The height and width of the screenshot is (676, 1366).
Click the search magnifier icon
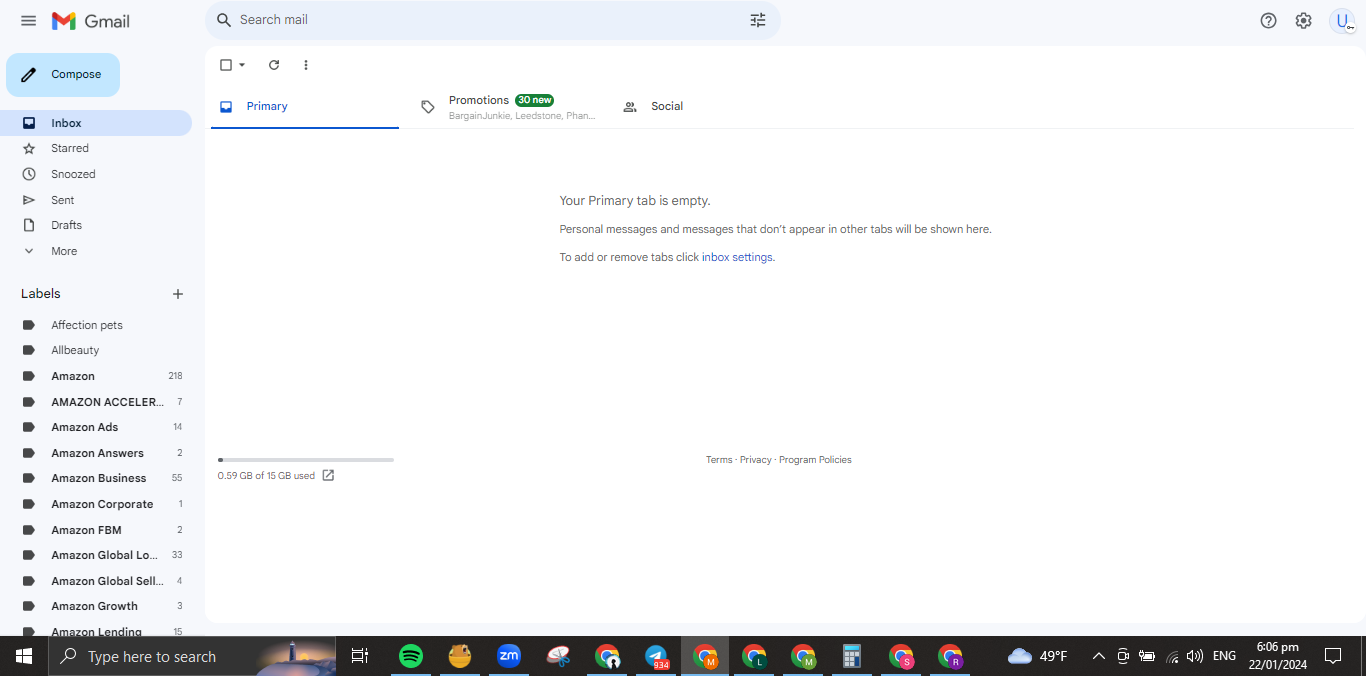(x=224, y=20)
